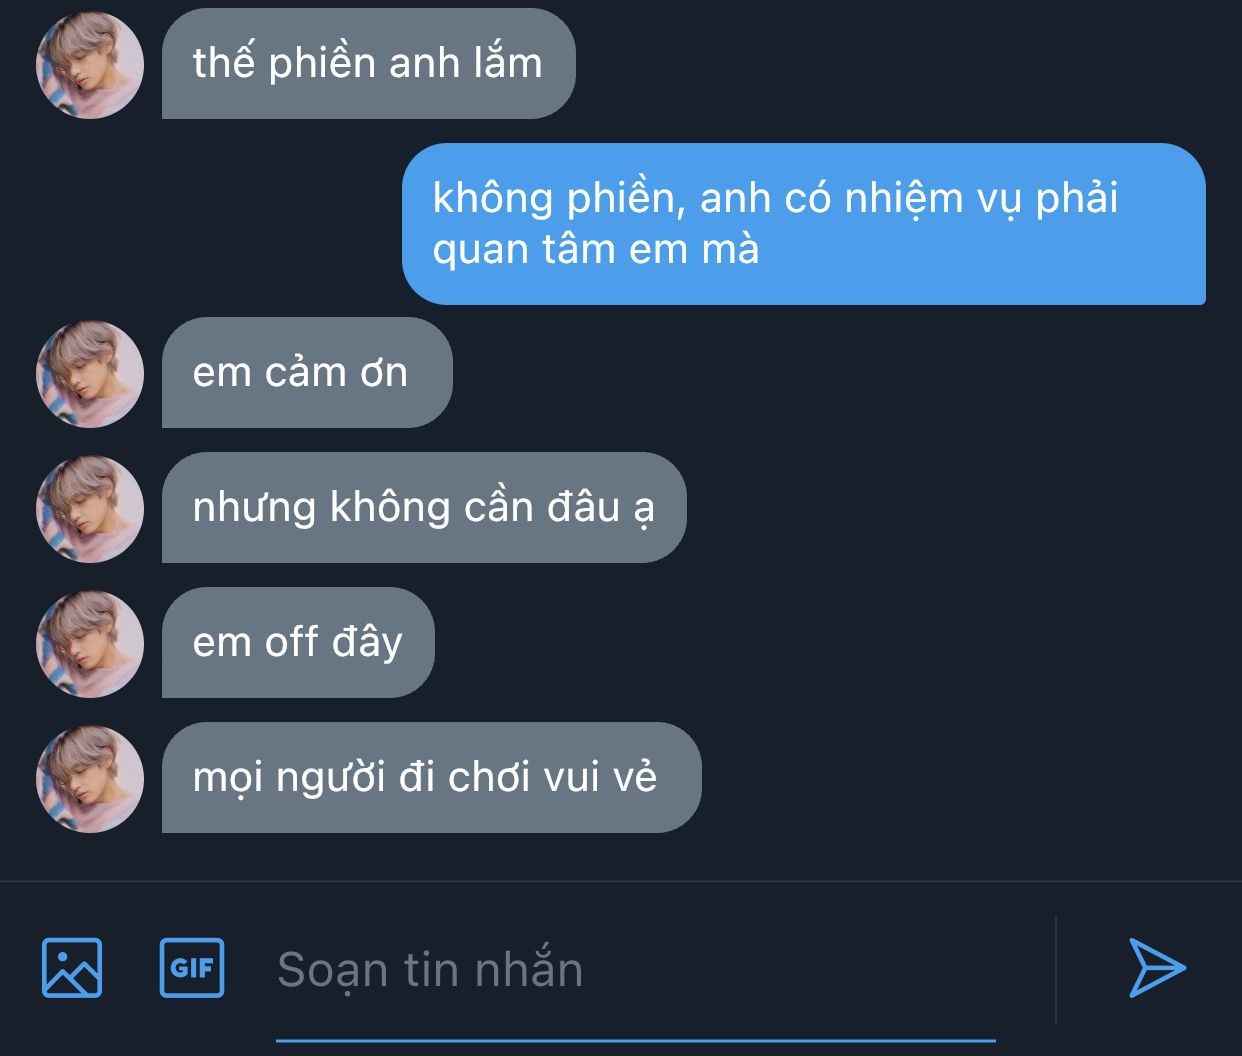Click the word 'off' in the message
This screenshot has width=1242, height=1056.
[291, 642]
